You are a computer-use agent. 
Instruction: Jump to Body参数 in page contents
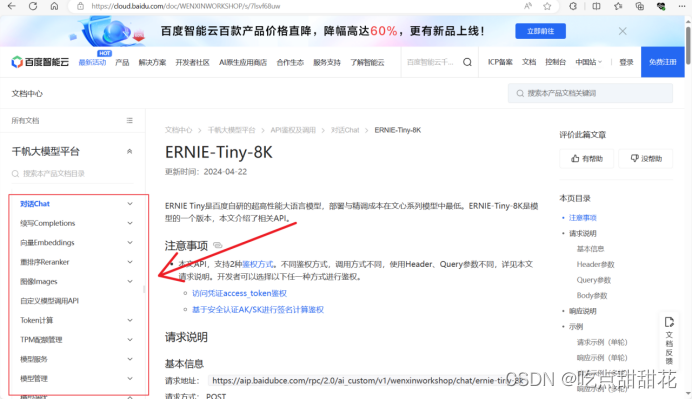point(592,295)
